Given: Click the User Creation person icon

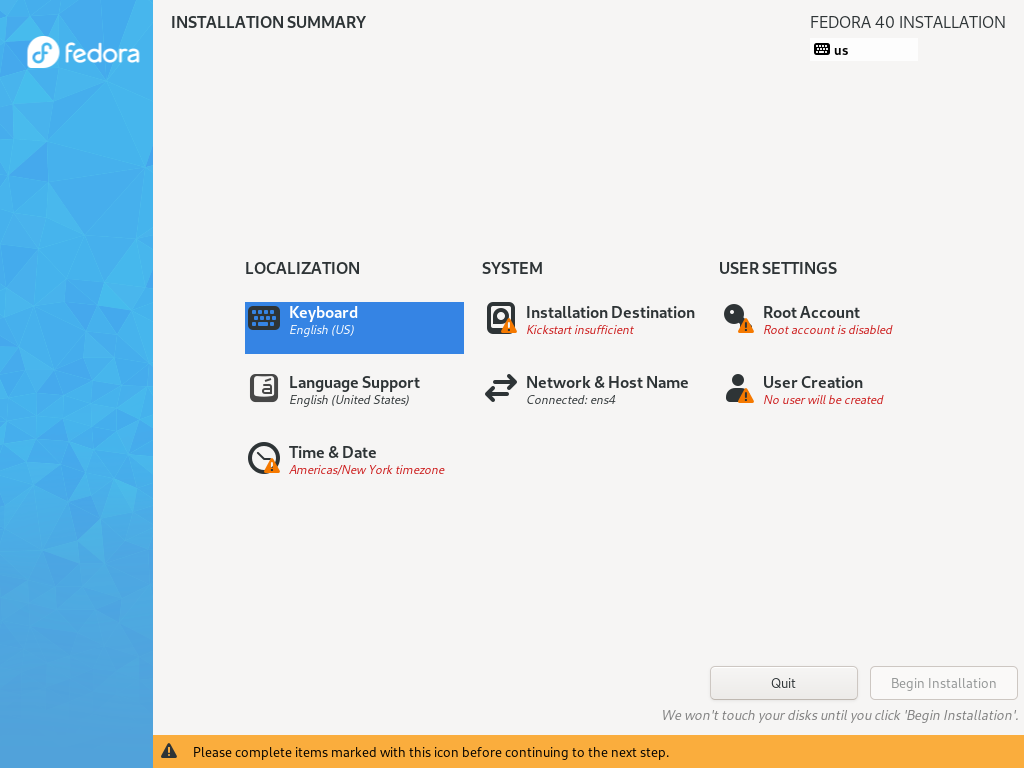Looking at the screenshot, I should pyautogui.click(x=739, y=389).
